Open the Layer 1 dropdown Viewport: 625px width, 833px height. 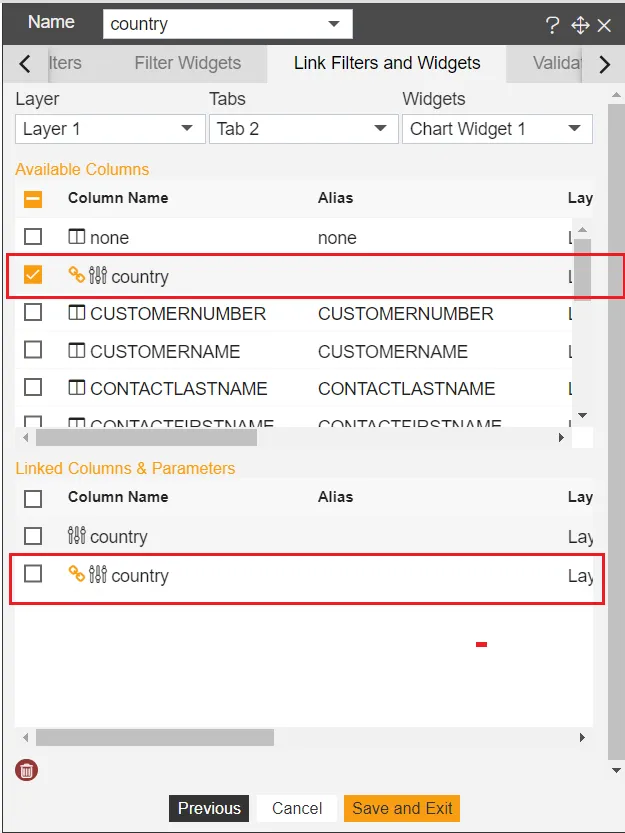pos(110,129)
